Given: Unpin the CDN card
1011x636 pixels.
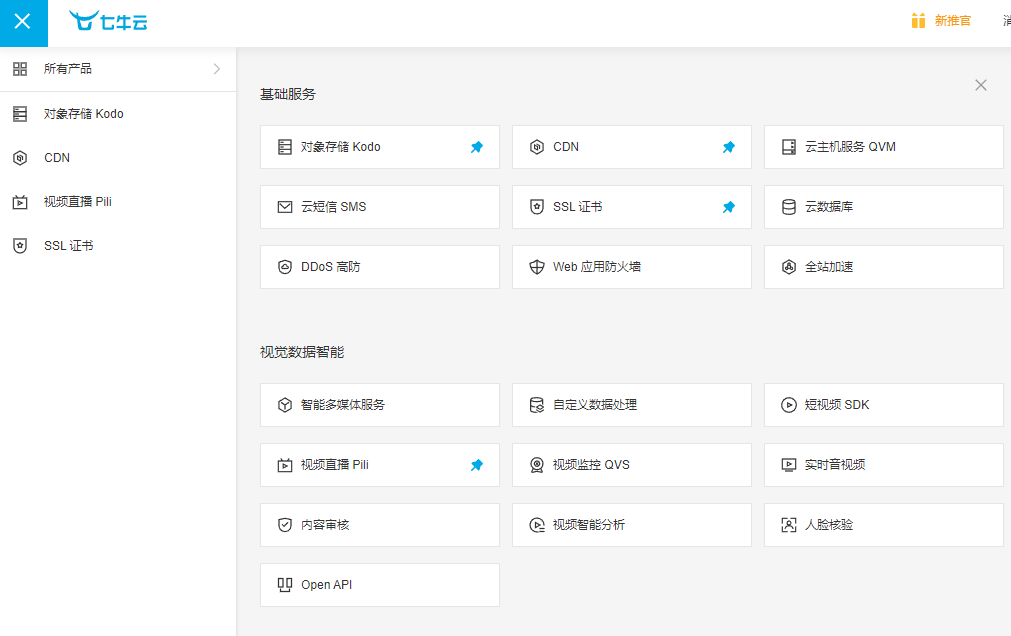Looking at the screenshot, I should [x=729, y=147].
